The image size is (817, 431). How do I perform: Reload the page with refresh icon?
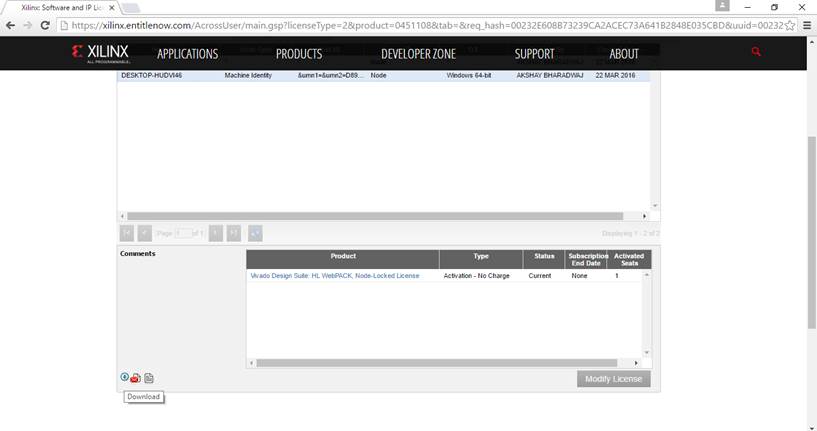point(45,25)
